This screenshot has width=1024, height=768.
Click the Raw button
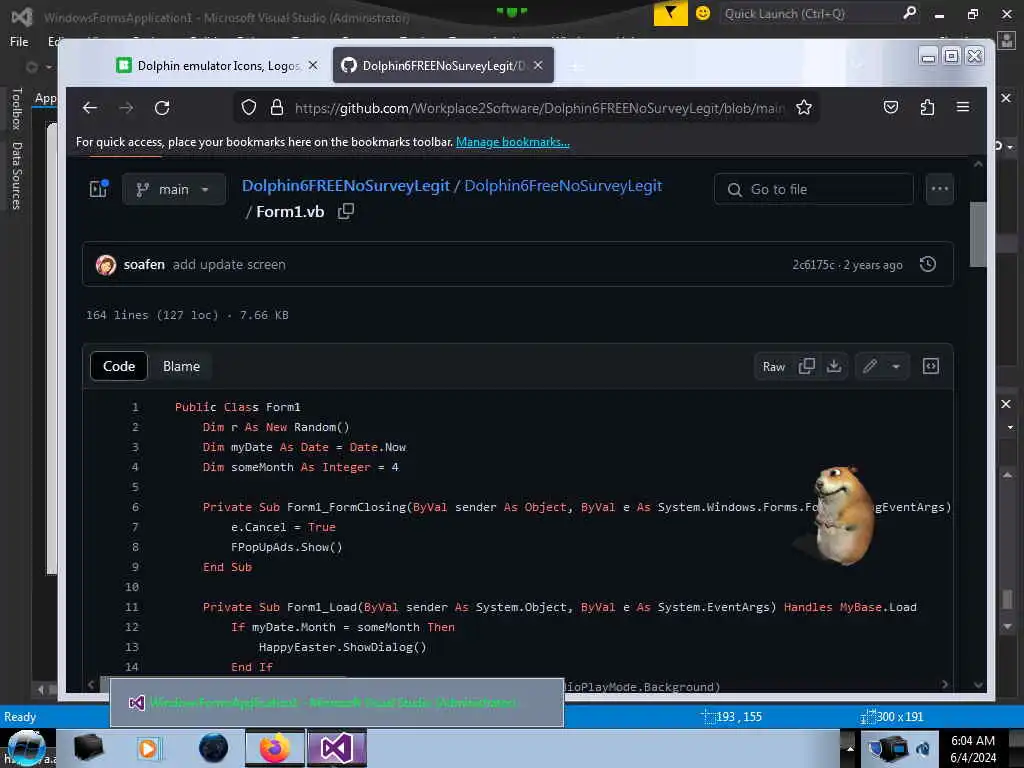[x=774, y=366]
